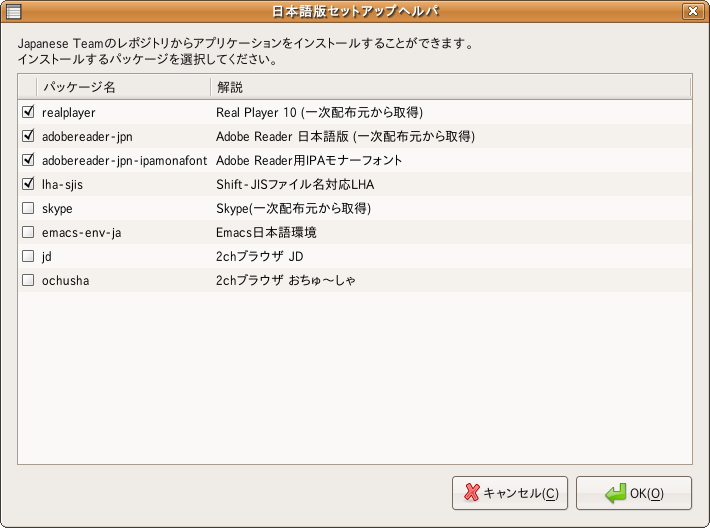Viewport: 710px width, 528px height.
Task: Close the 日本語版セットアップヘルパ window
Action: tap(693, 11)
